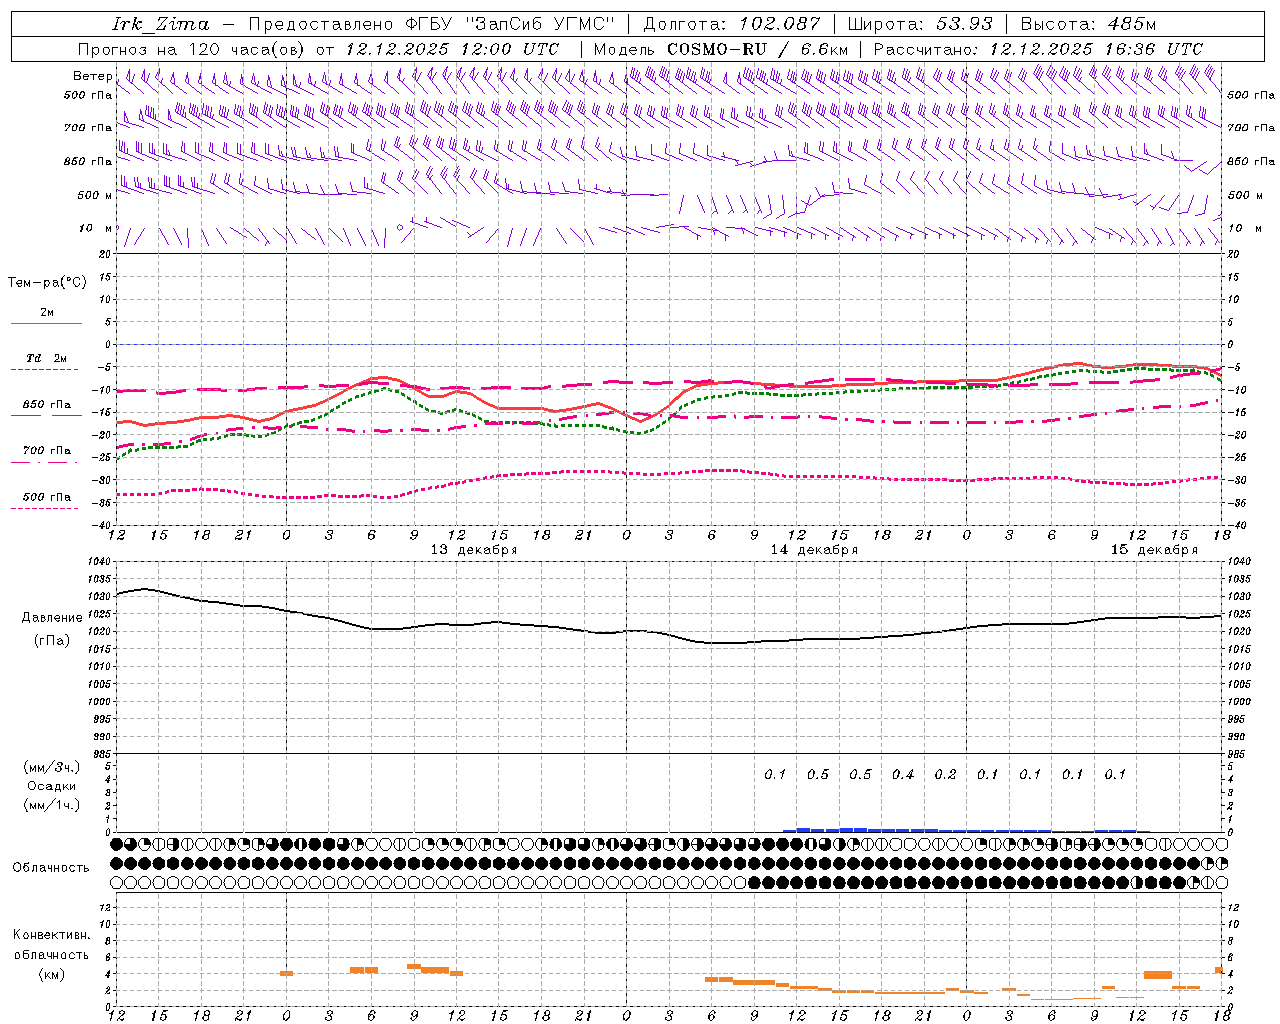Screen dimensions: 1280x1024
Task: Click the 'Широта: 53.93' header value
Action: pyautogui.click(x=921, y=24)
